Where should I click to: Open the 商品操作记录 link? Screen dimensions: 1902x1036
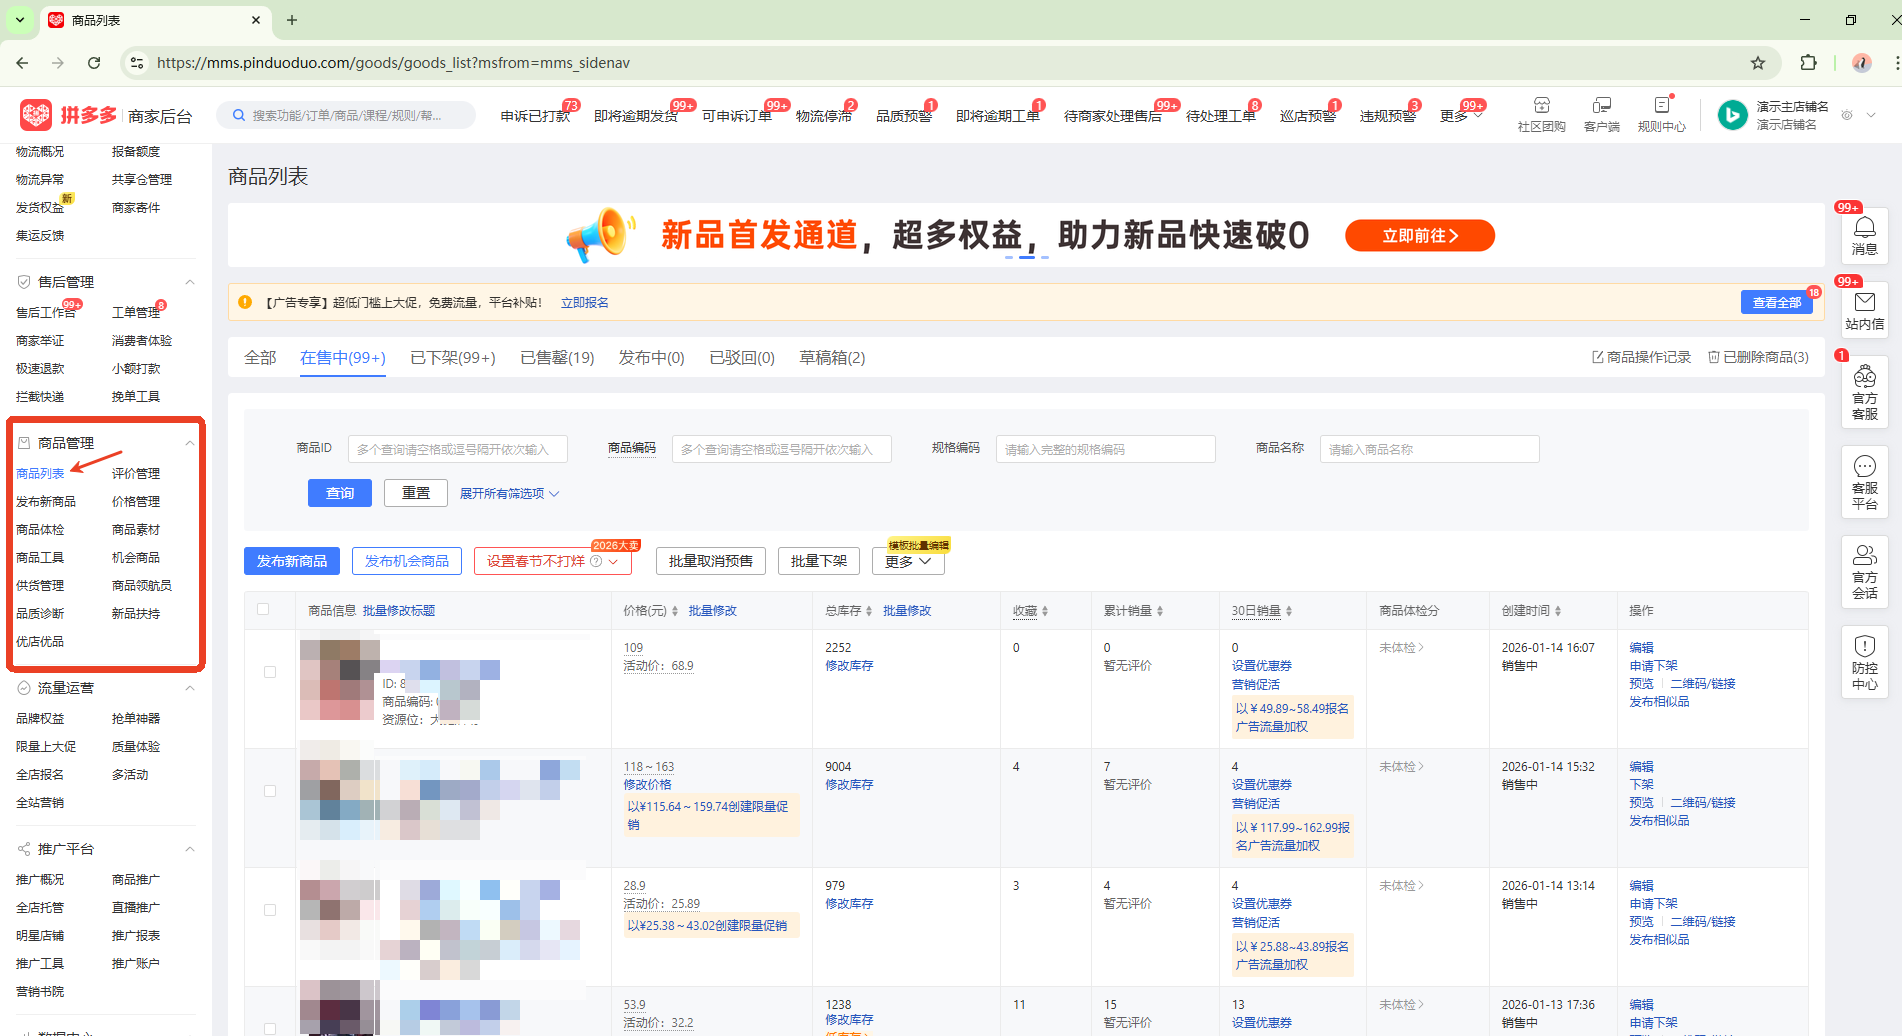pos(1641,357)
